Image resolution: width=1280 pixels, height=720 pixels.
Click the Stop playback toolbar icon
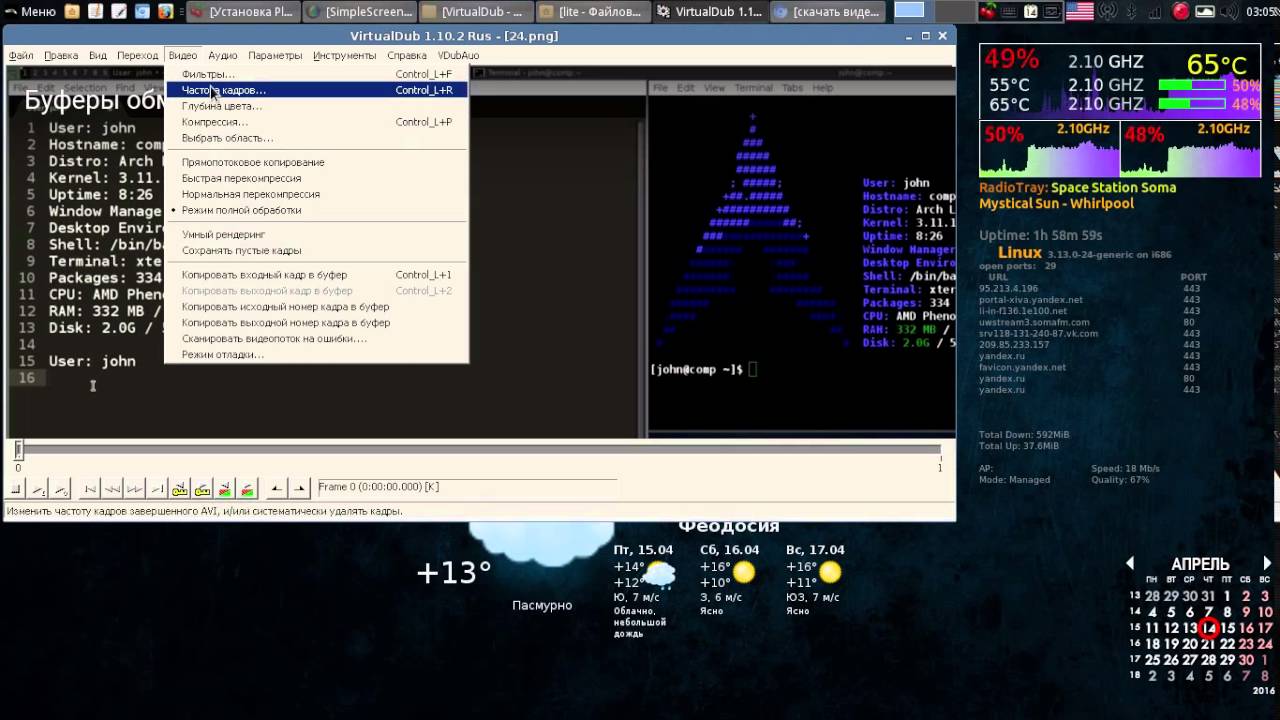tap(17, 489)
